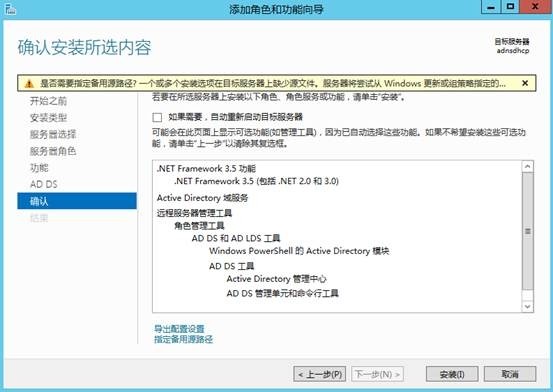Select 'Windows PowerShell 的 Active Directory 模块' row

click(x=299, y=251)
